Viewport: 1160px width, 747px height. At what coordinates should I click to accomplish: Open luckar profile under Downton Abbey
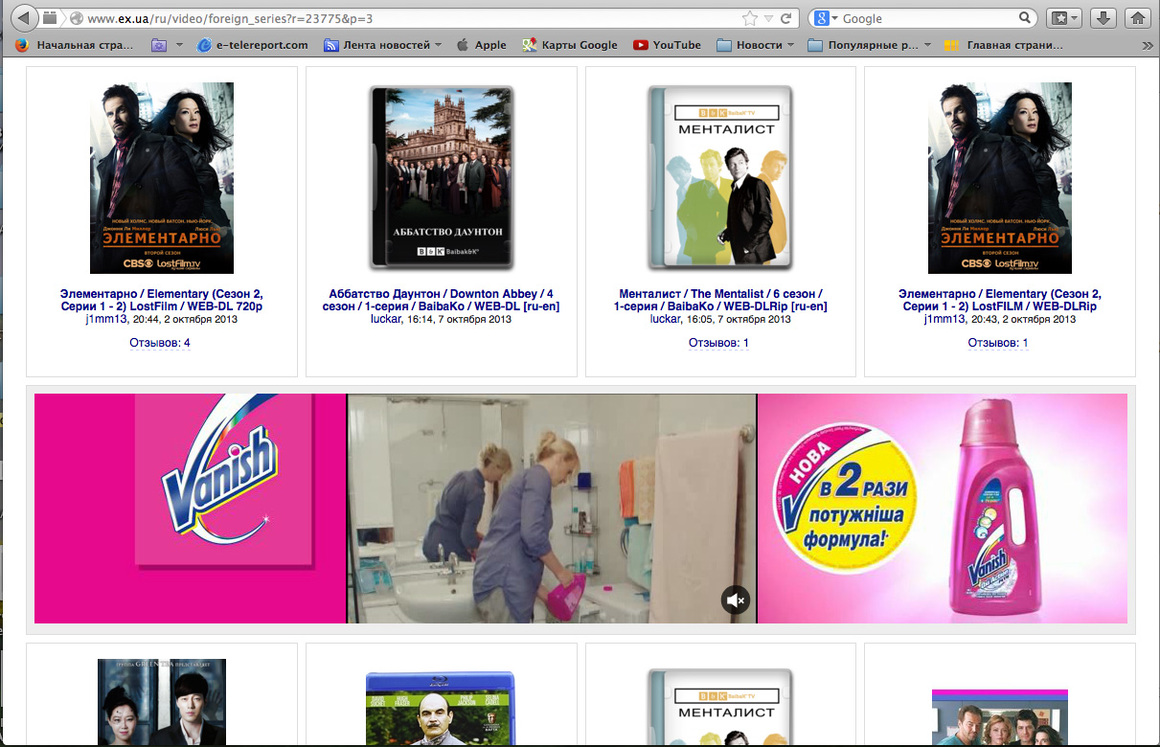click(385, 319)
